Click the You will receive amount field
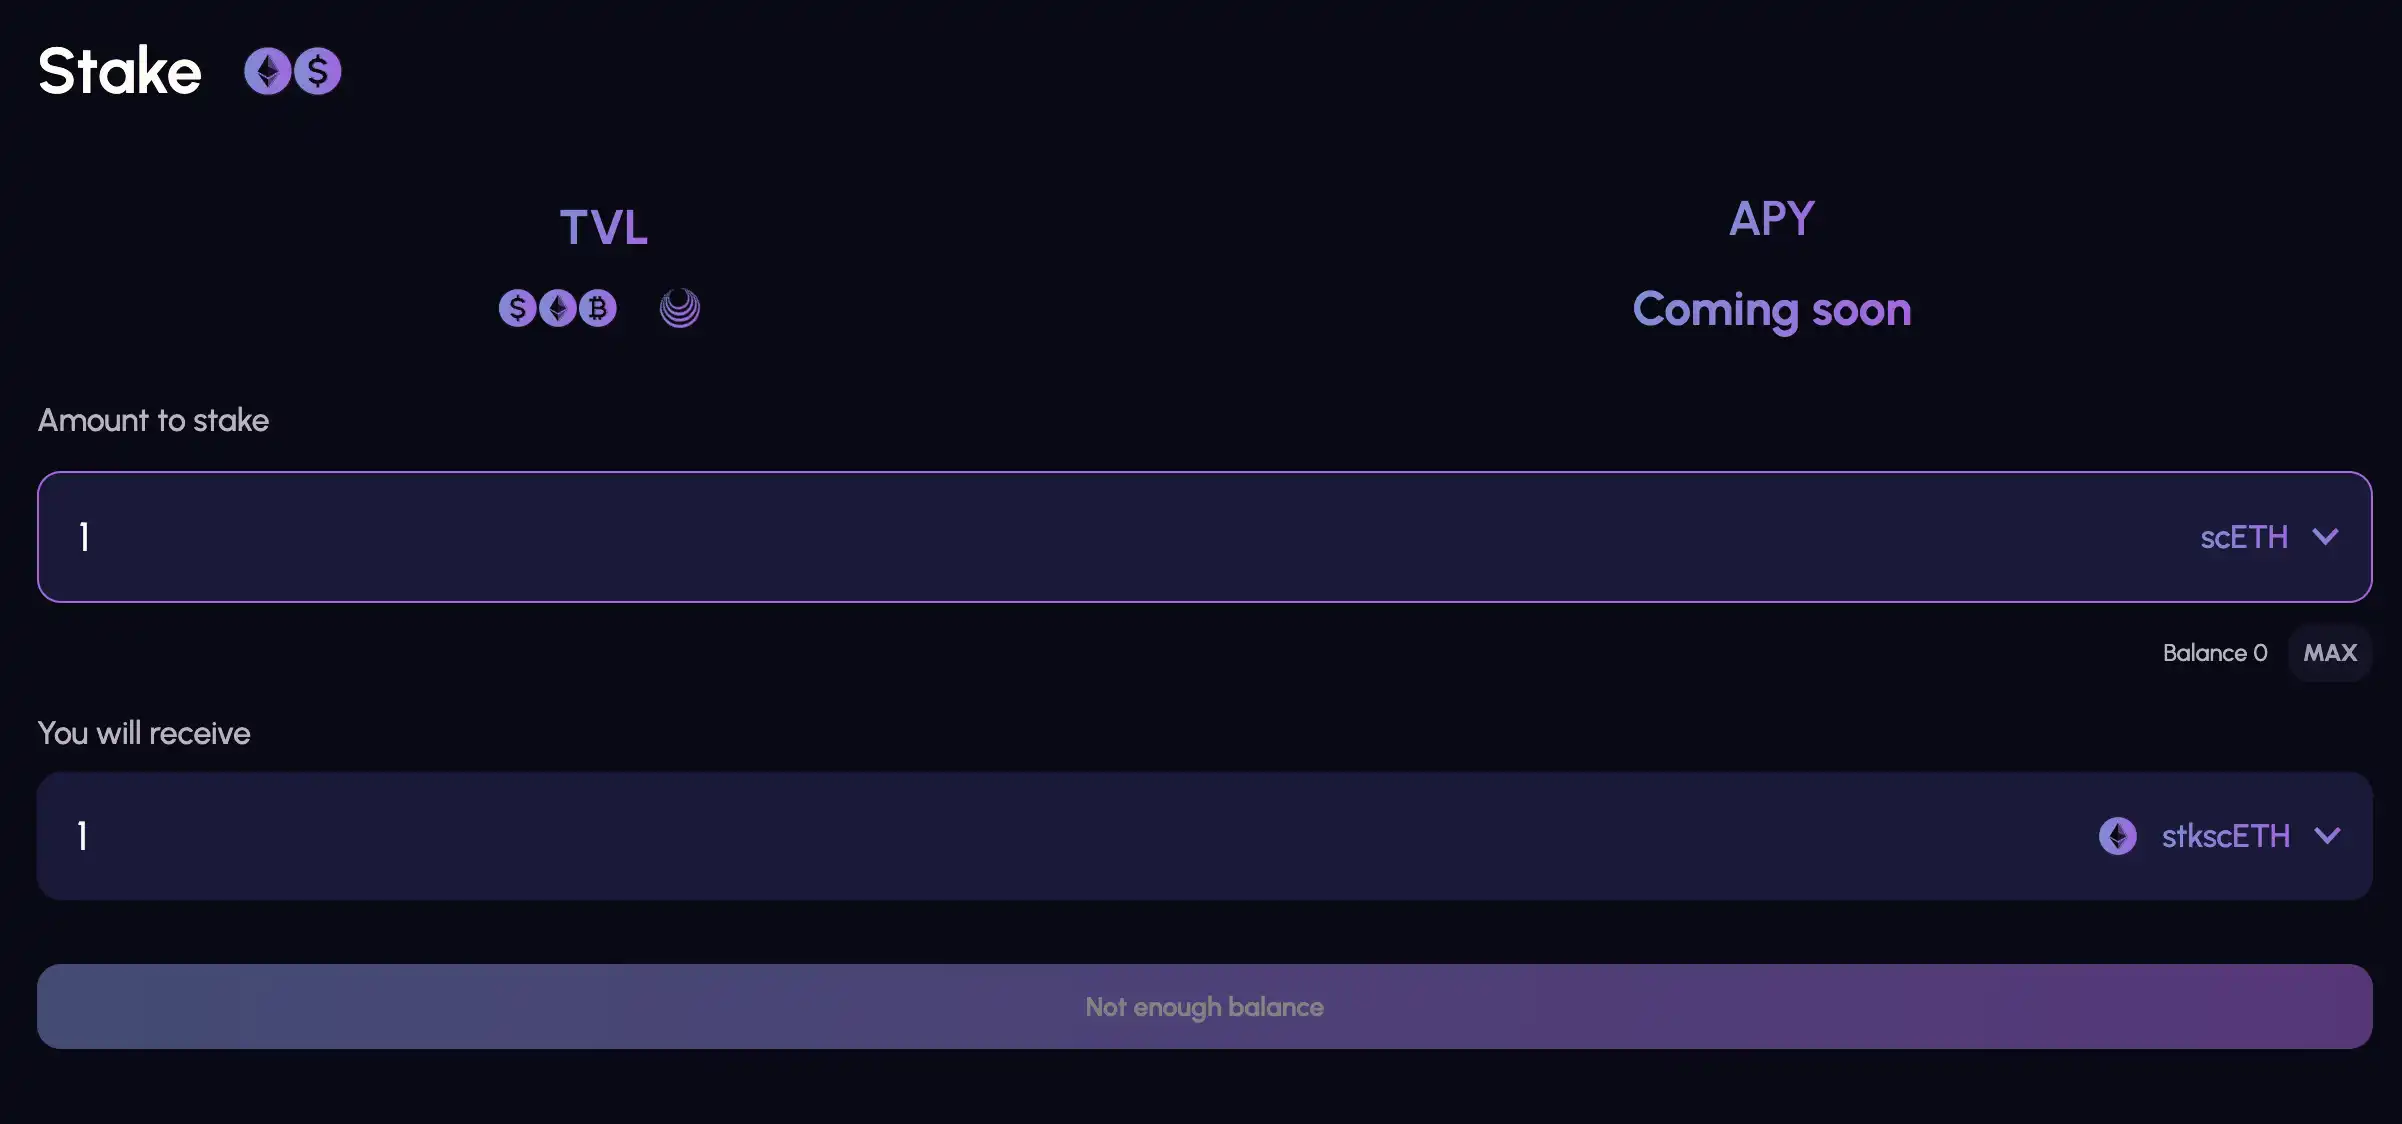 coord(1000,836)
